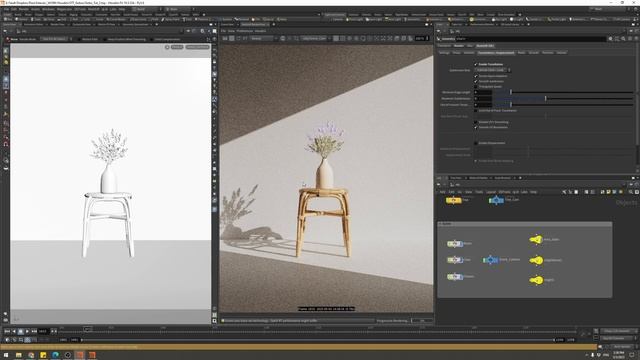
Task: Open the Subdivision Rule dropdown
Action: coord(492,70)
